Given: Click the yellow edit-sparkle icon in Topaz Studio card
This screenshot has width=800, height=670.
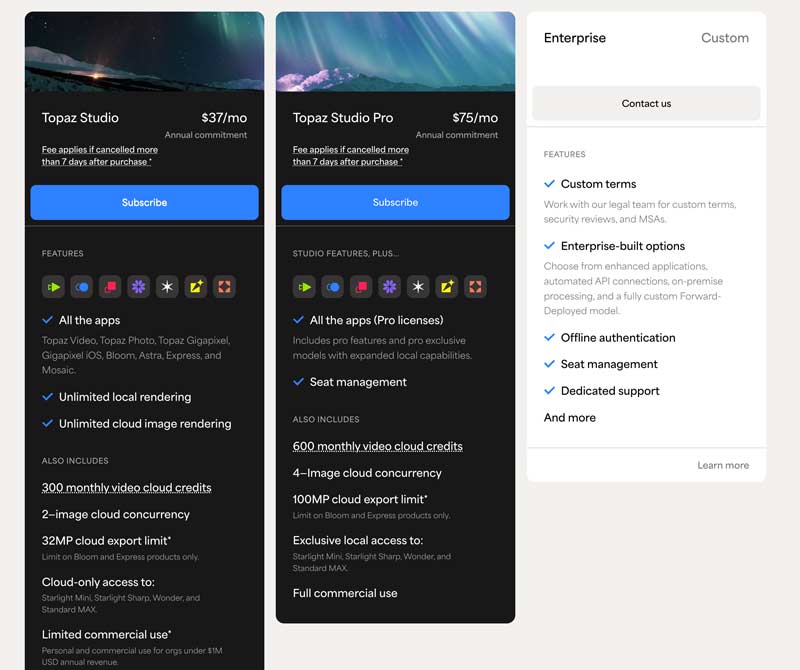Looking at the screenshot, I should click(196, 287).
